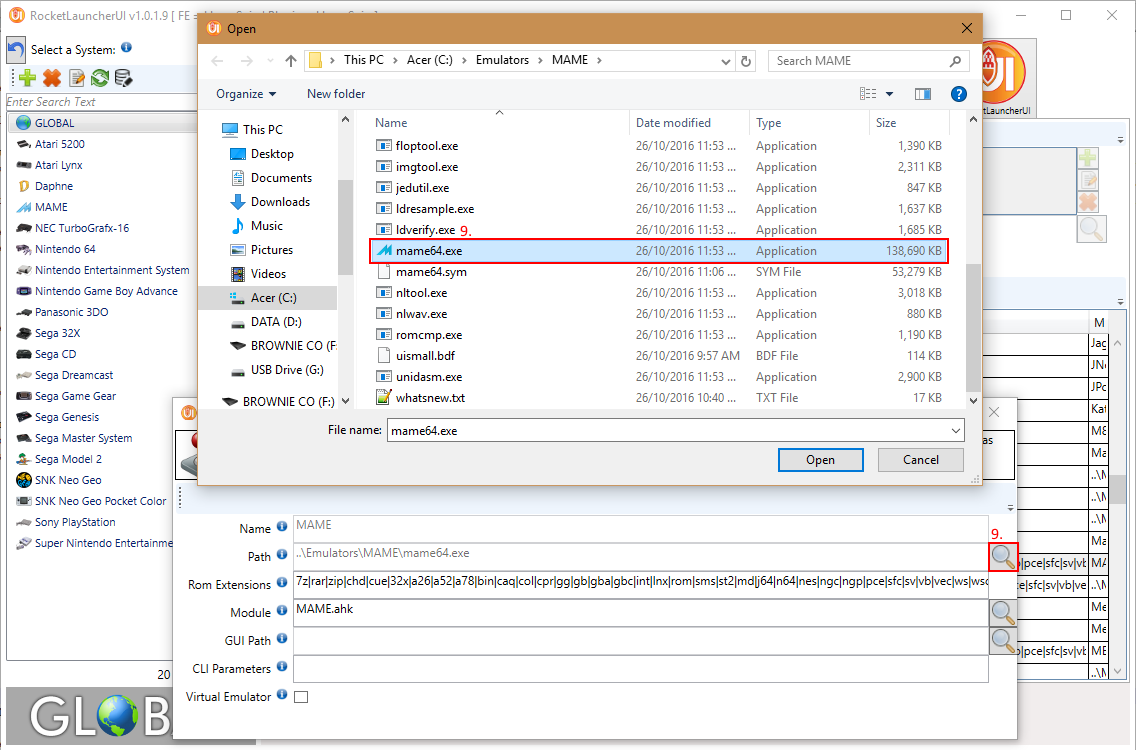Open the view options dropdown arrow
Viewport: 1136px width, 750px height.
[x=890, y=94]
